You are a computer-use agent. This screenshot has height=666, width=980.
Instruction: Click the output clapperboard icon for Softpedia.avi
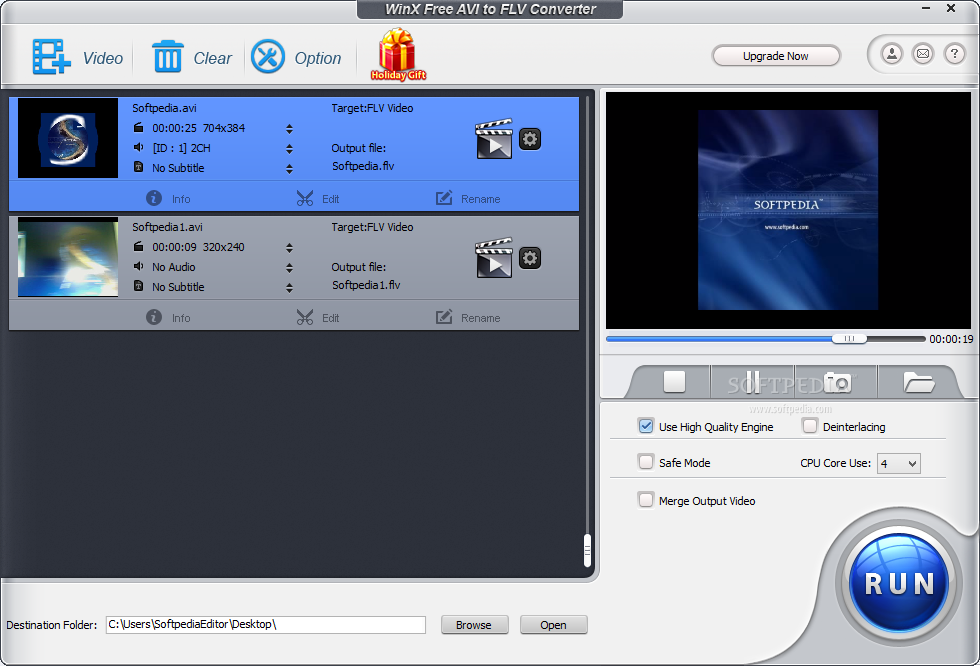click(494, 139)
